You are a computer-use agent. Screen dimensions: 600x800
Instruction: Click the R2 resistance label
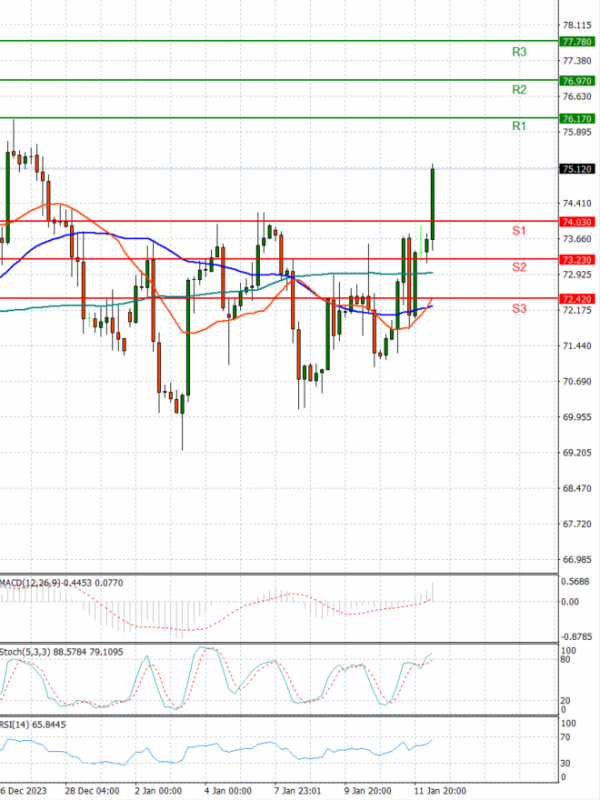coord(519,89)
